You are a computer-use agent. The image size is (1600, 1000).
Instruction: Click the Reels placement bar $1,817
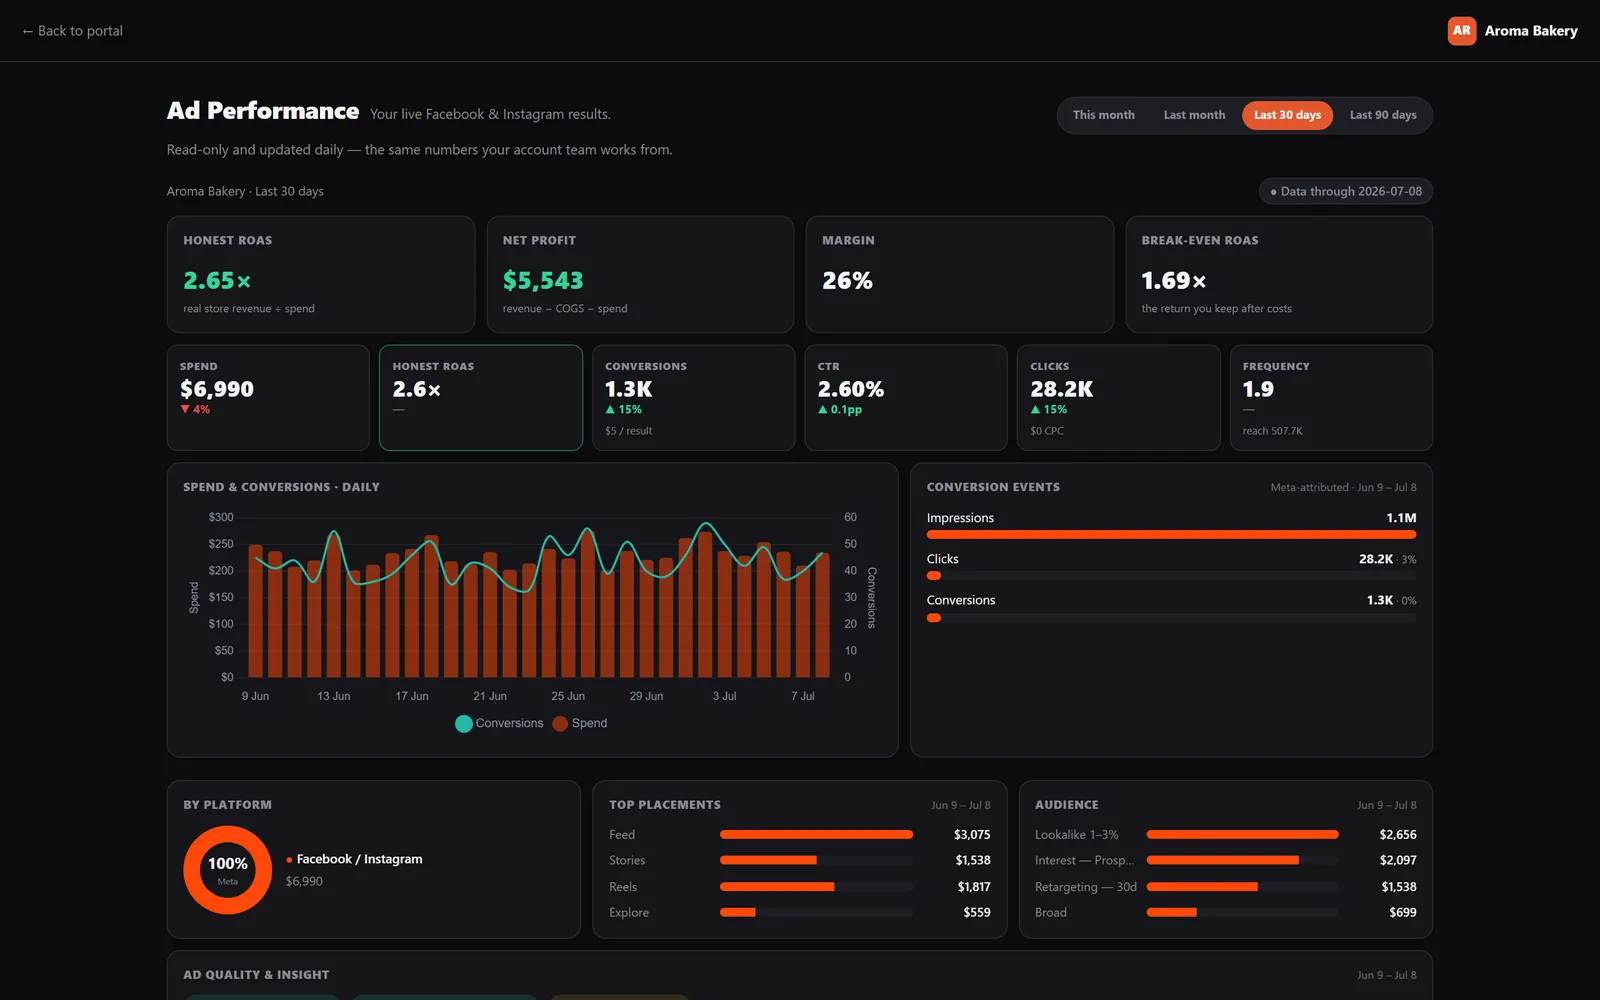pyautogui.click(x=816, y=887)
